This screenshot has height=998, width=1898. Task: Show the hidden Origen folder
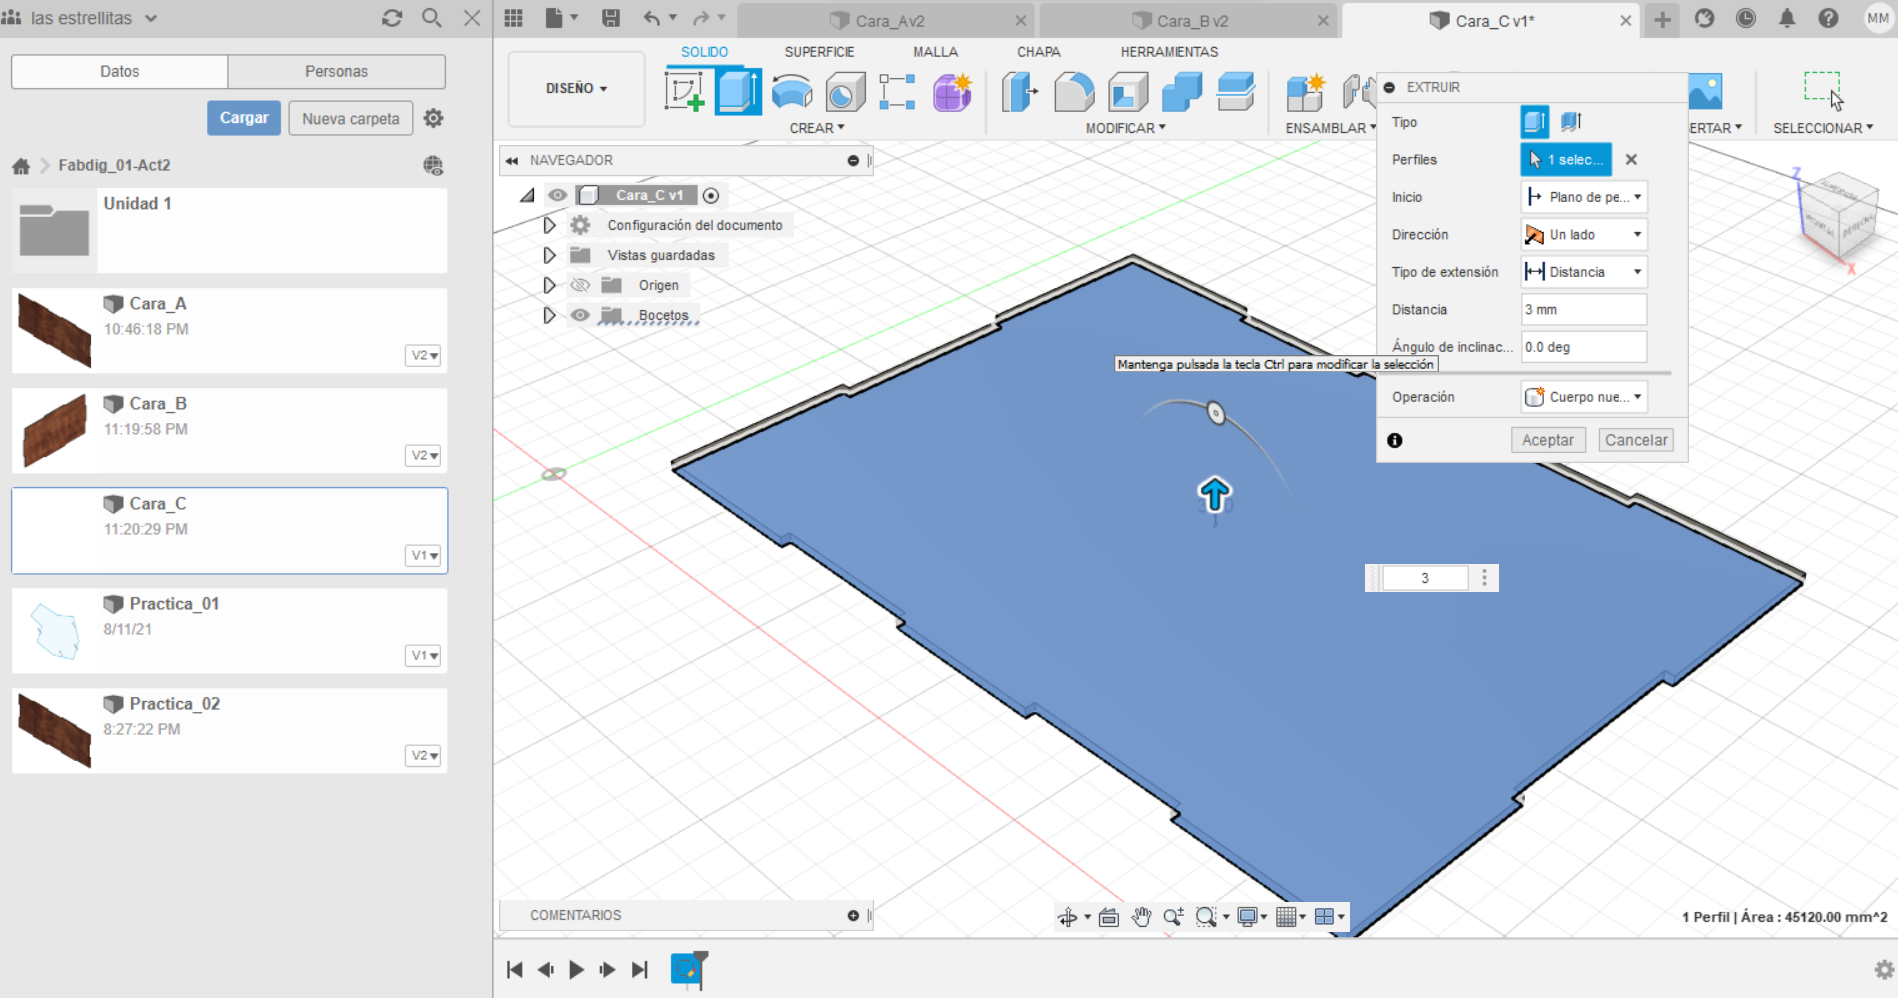click(580, 285)
